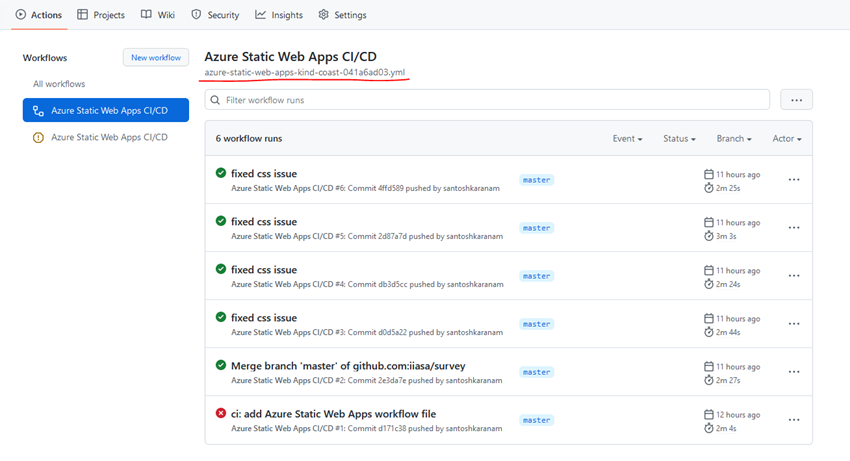The image size is (850, 461).
Task: Click the stopwatch icon beside 2m 4s
Action: point(709,428)
